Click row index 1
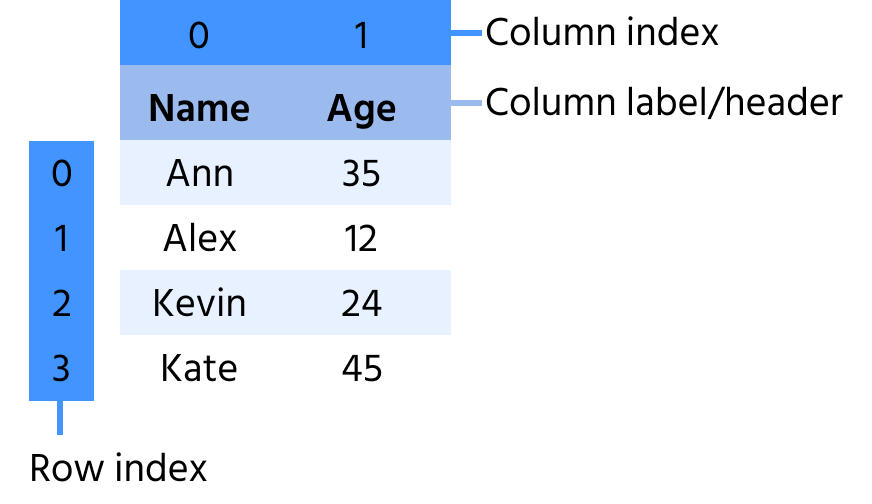872x504 pixels. click(x=62, y=239)
